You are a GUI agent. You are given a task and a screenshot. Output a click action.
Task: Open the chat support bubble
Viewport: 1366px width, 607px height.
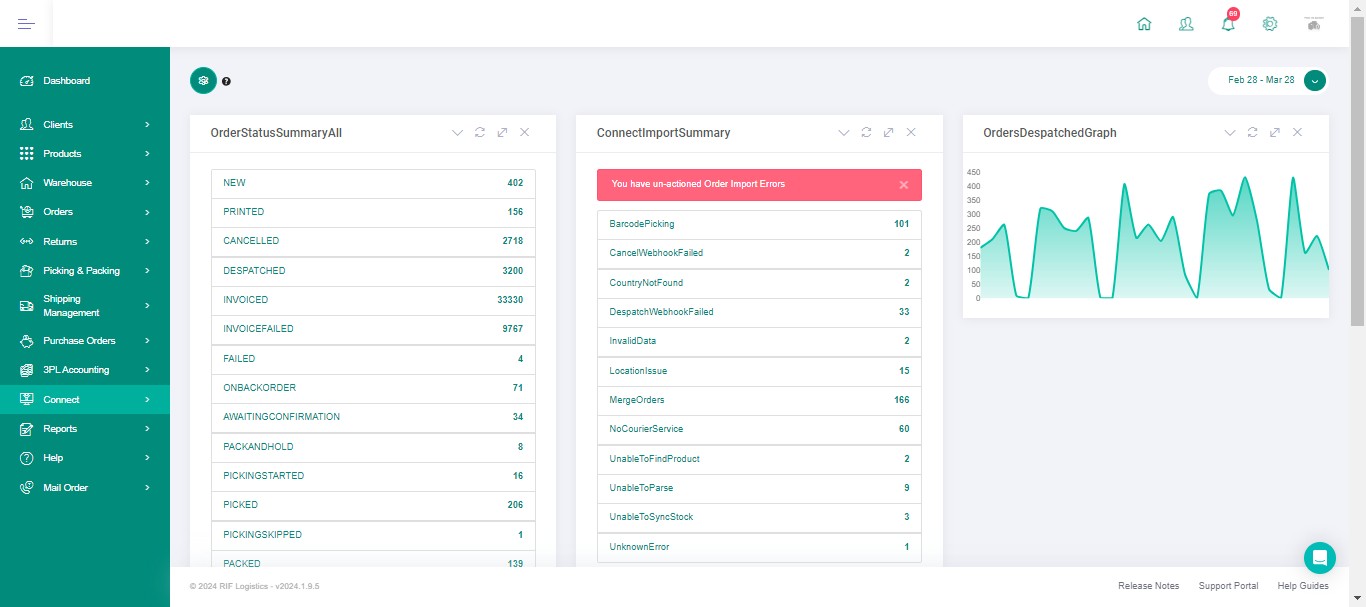coord(1320,558)
